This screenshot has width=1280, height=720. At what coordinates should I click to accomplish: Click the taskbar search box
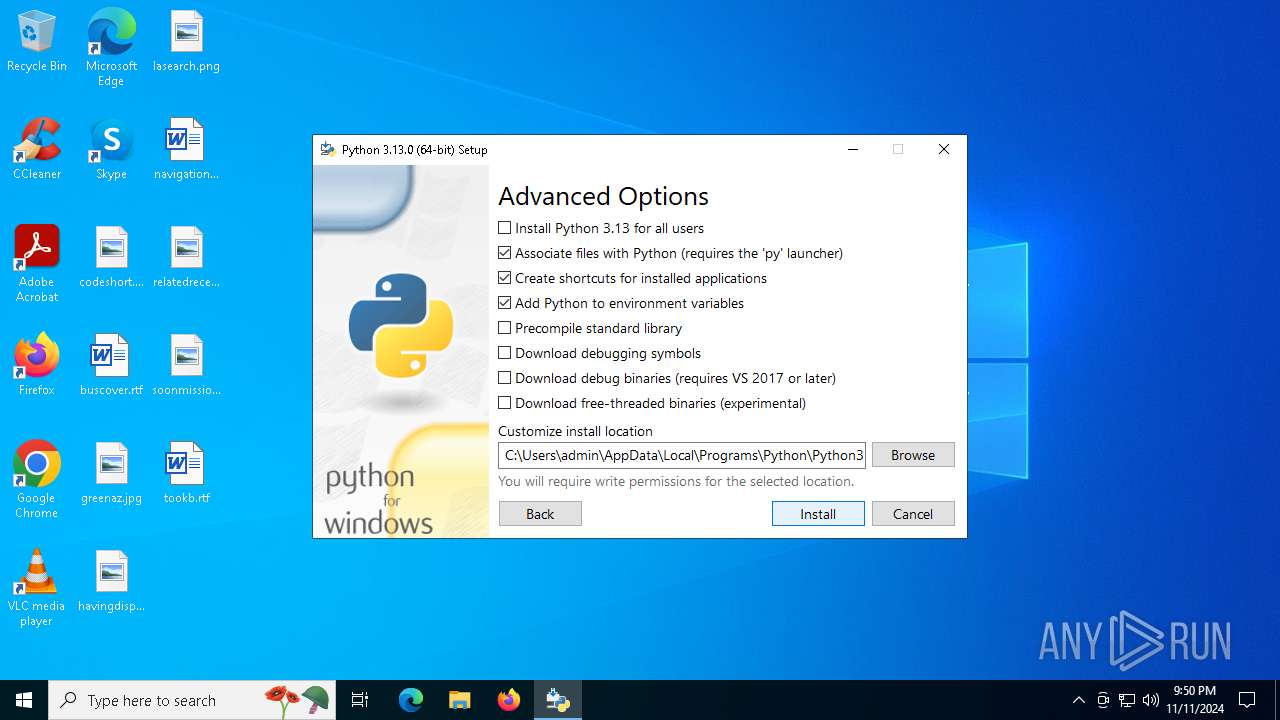point(192,700)
